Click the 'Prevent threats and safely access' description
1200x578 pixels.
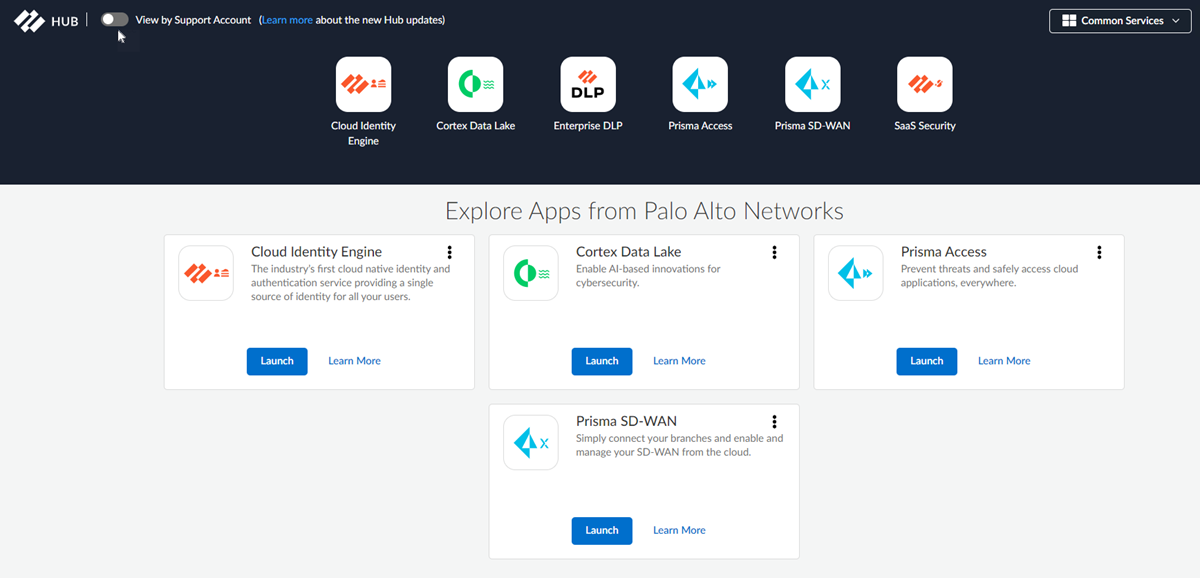tap(989, 276)
